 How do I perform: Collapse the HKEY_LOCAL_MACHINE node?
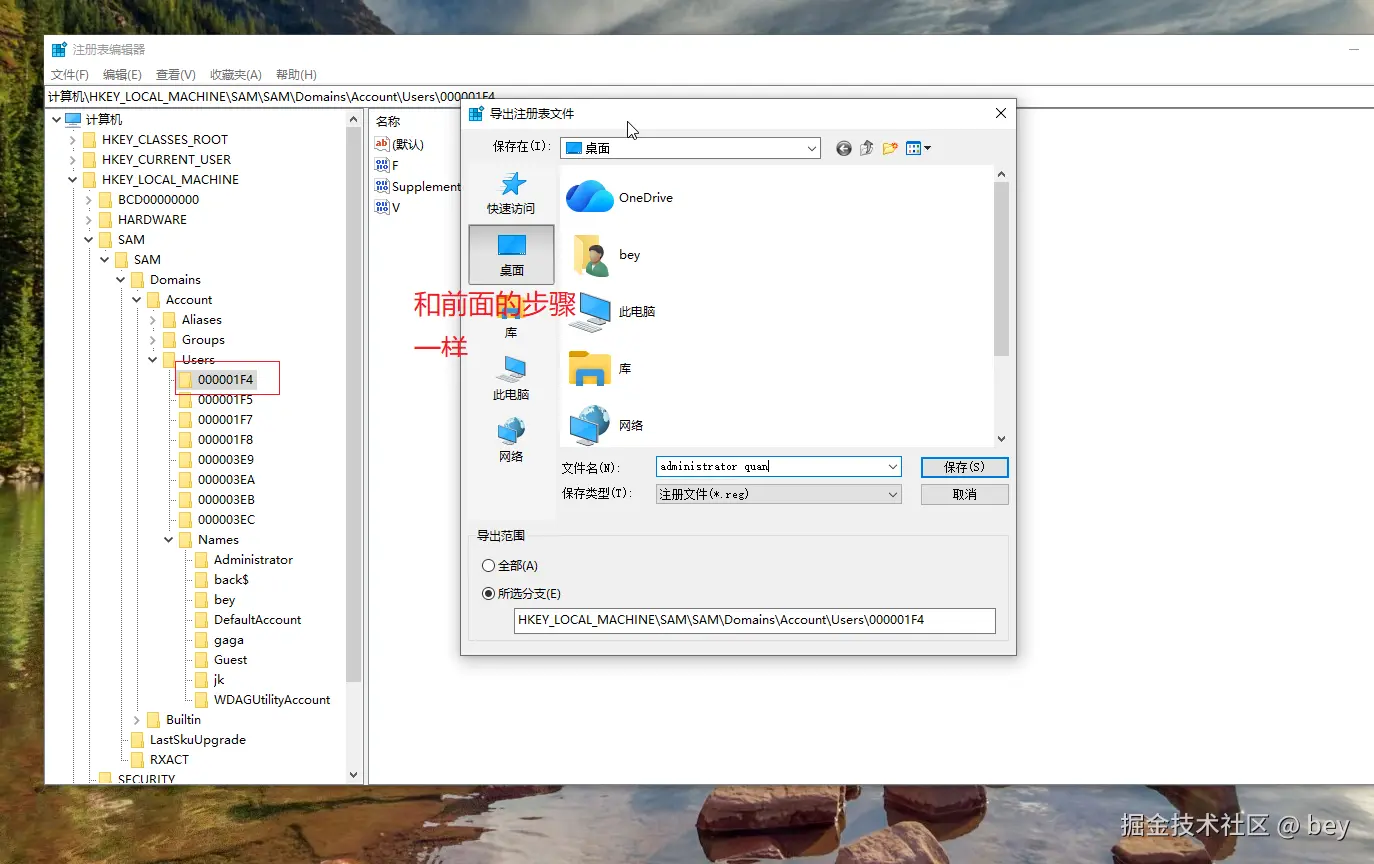click(73, 180)
